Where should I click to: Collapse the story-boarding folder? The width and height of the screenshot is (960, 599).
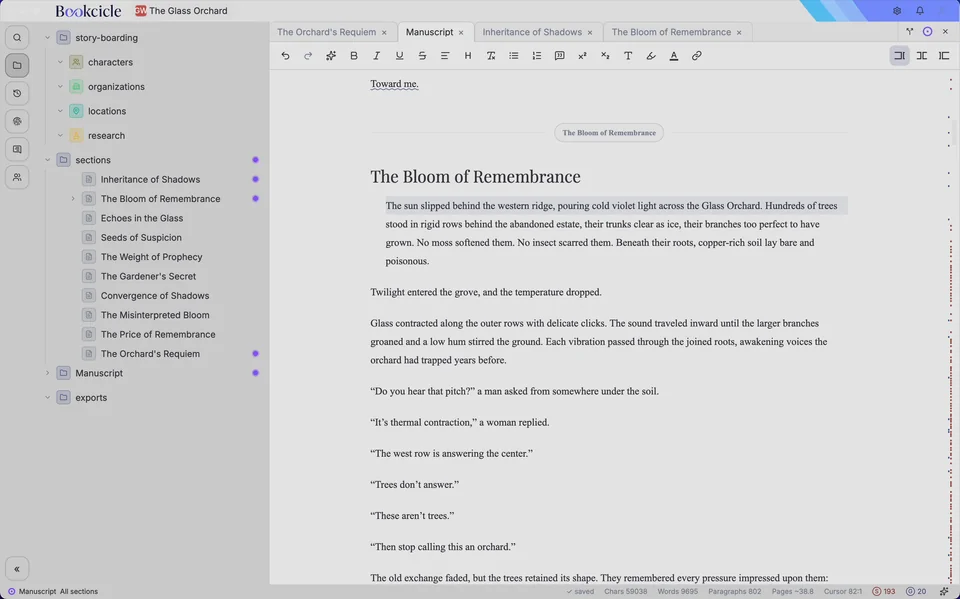48,38
